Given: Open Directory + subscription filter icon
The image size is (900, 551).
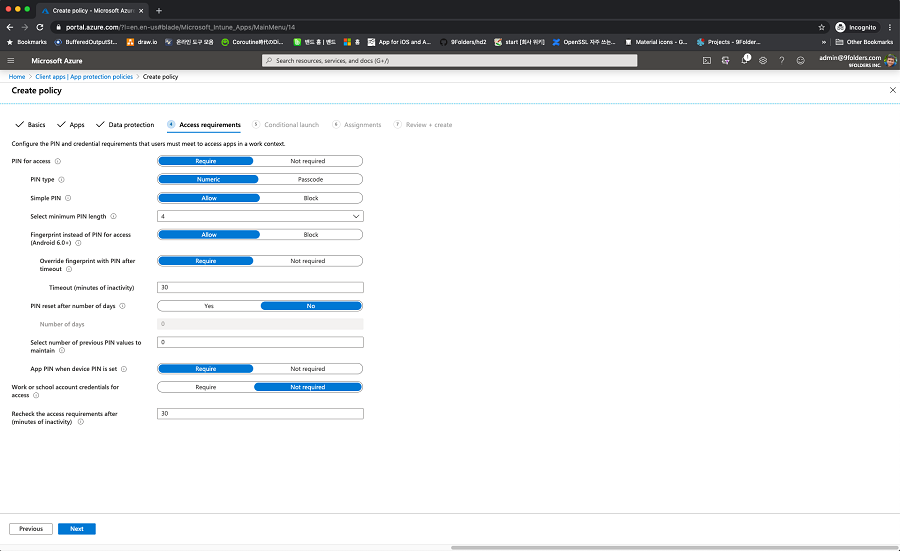Looking at the screenshot, I should (x=726, y=60).
